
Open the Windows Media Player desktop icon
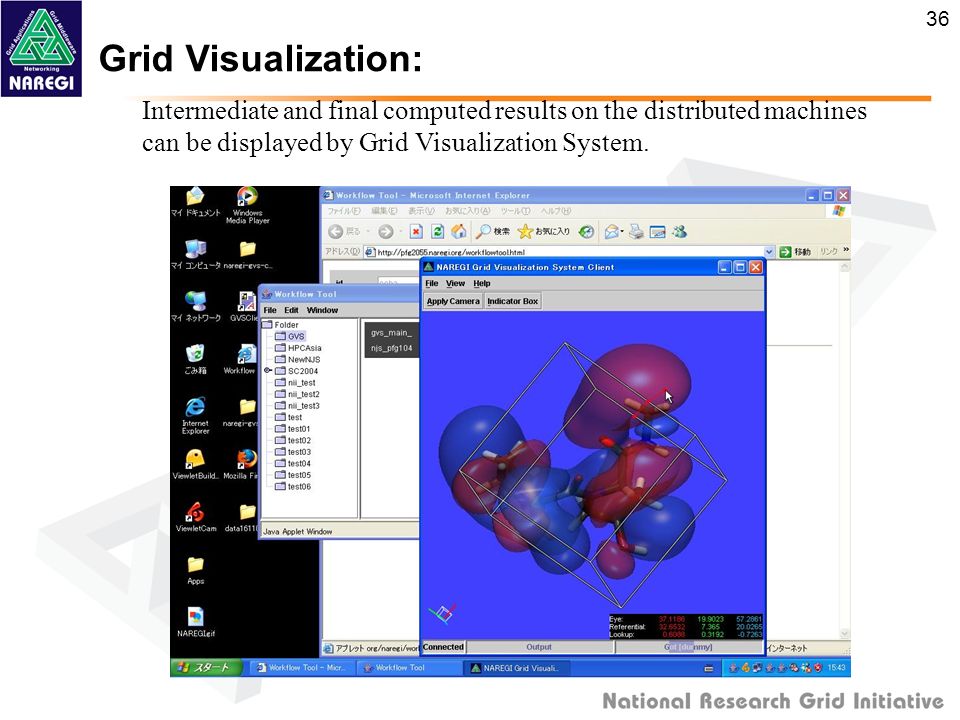pyautogui.click(x=247, y=205)
